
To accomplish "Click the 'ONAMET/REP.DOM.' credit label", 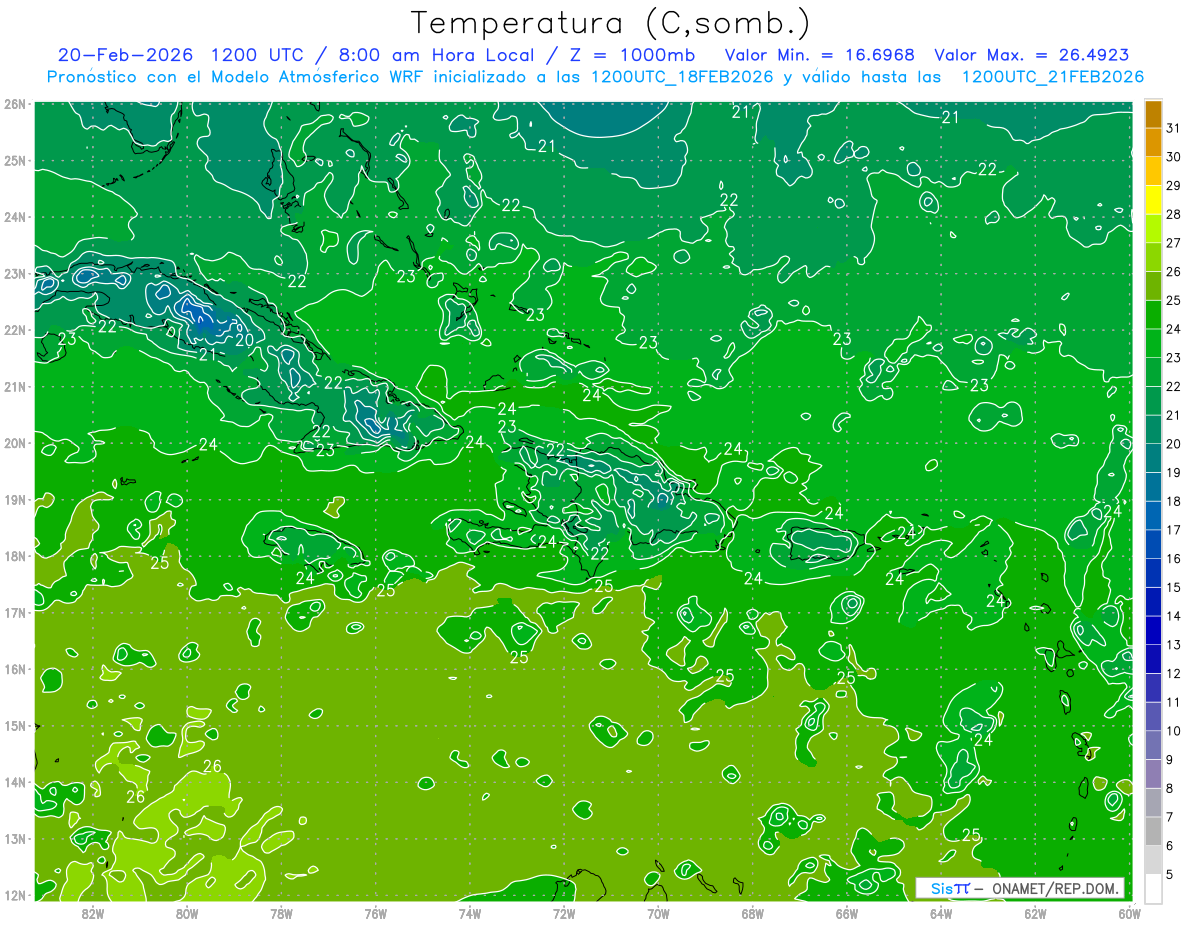I will pyautogui.click(x=1054, y=888).
